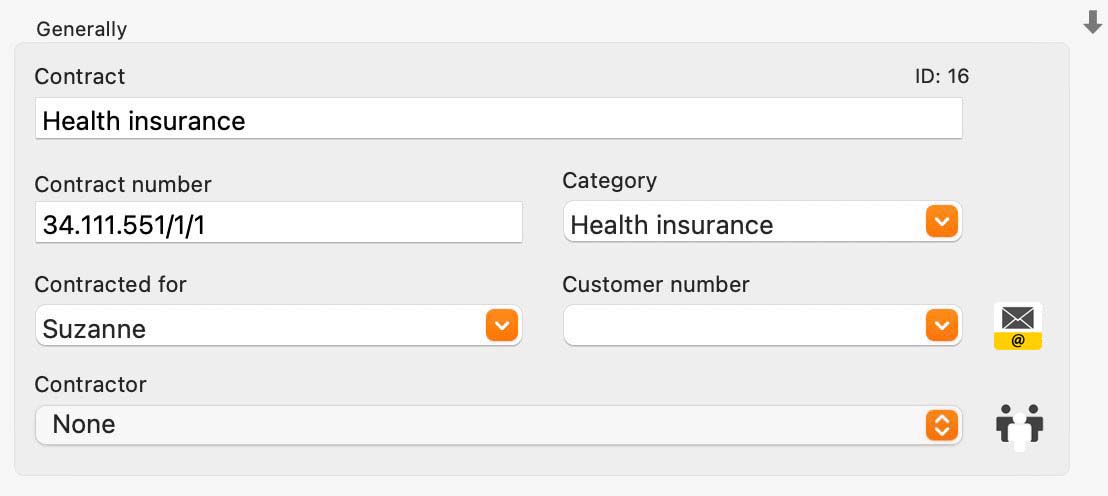
Task: Click the Contractor label
Action: coord(90,384)
